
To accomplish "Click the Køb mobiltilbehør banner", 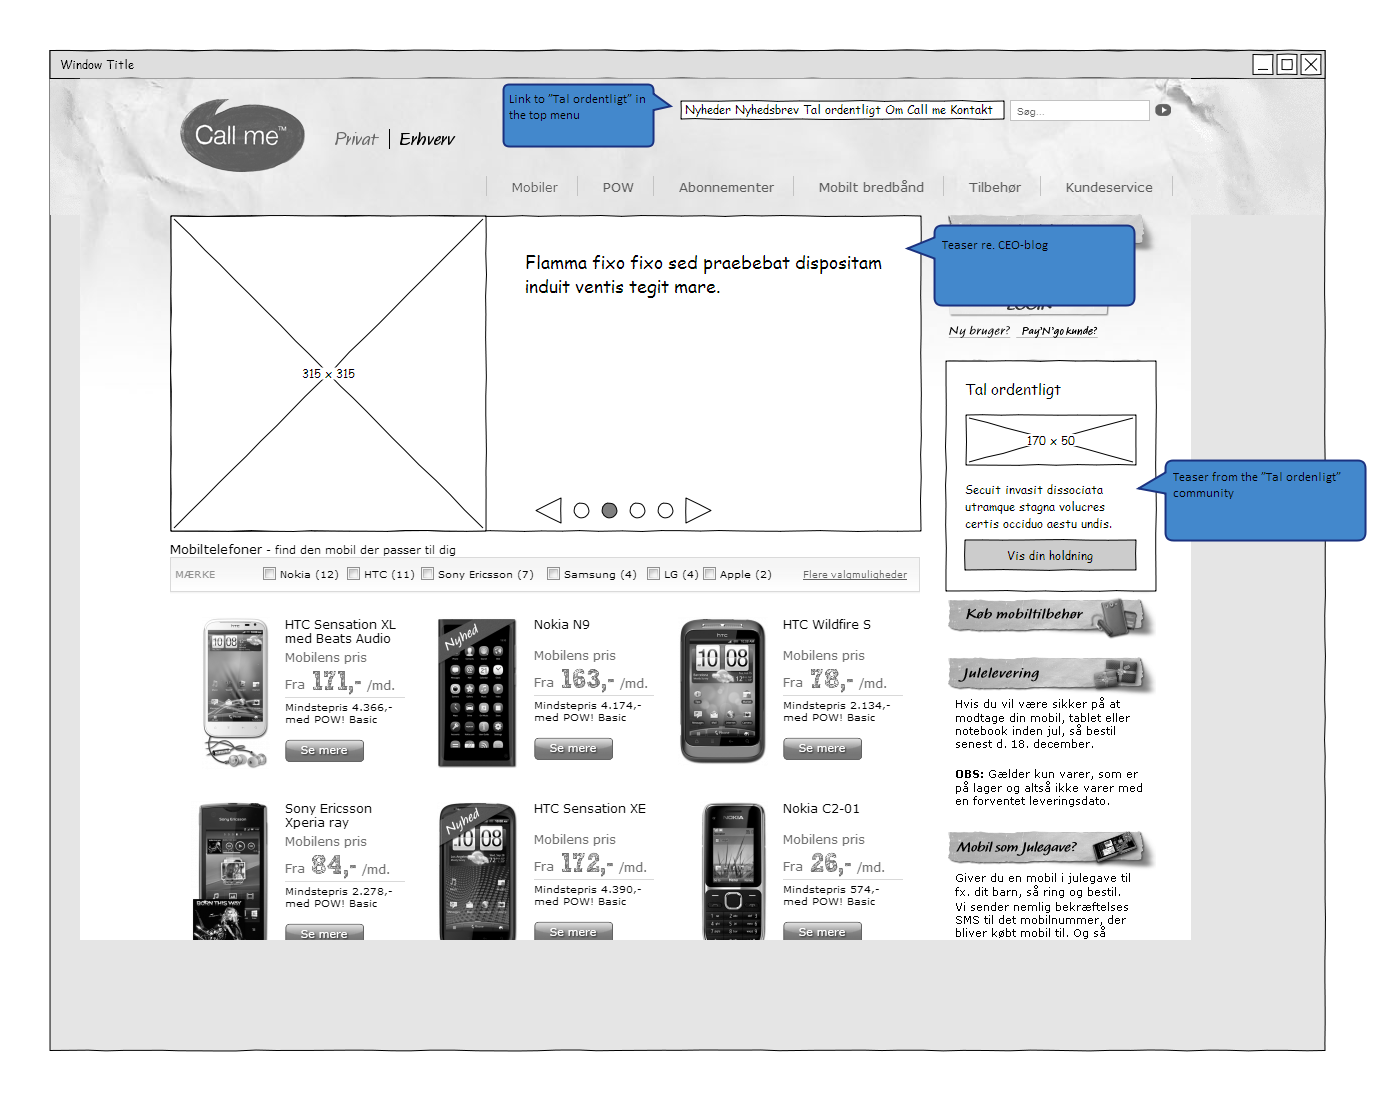I will [1050, 616].
